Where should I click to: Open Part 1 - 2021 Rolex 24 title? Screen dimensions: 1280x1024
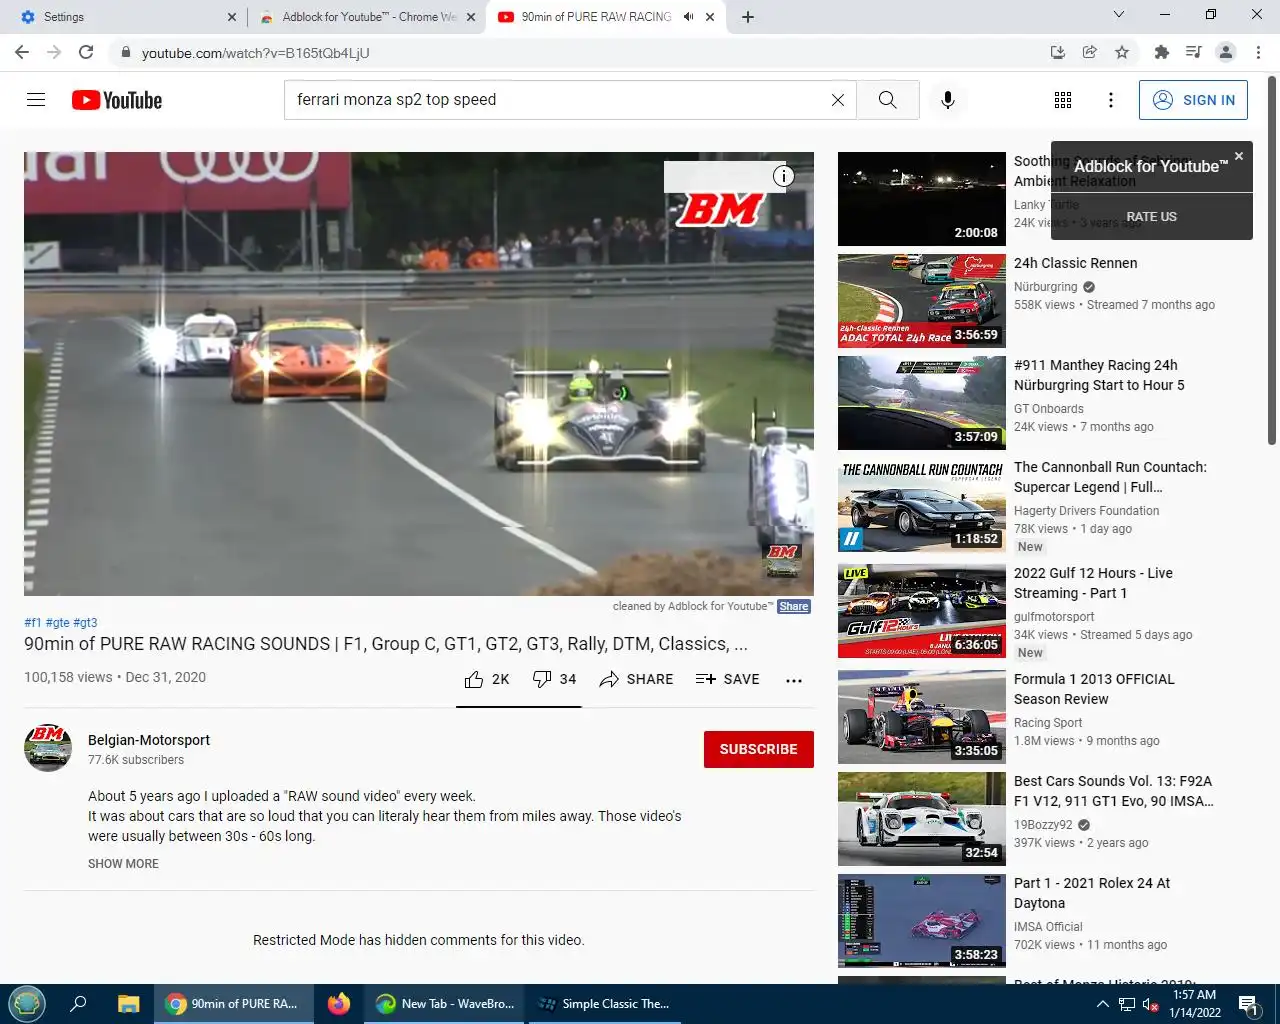(x=1092, y=893)
